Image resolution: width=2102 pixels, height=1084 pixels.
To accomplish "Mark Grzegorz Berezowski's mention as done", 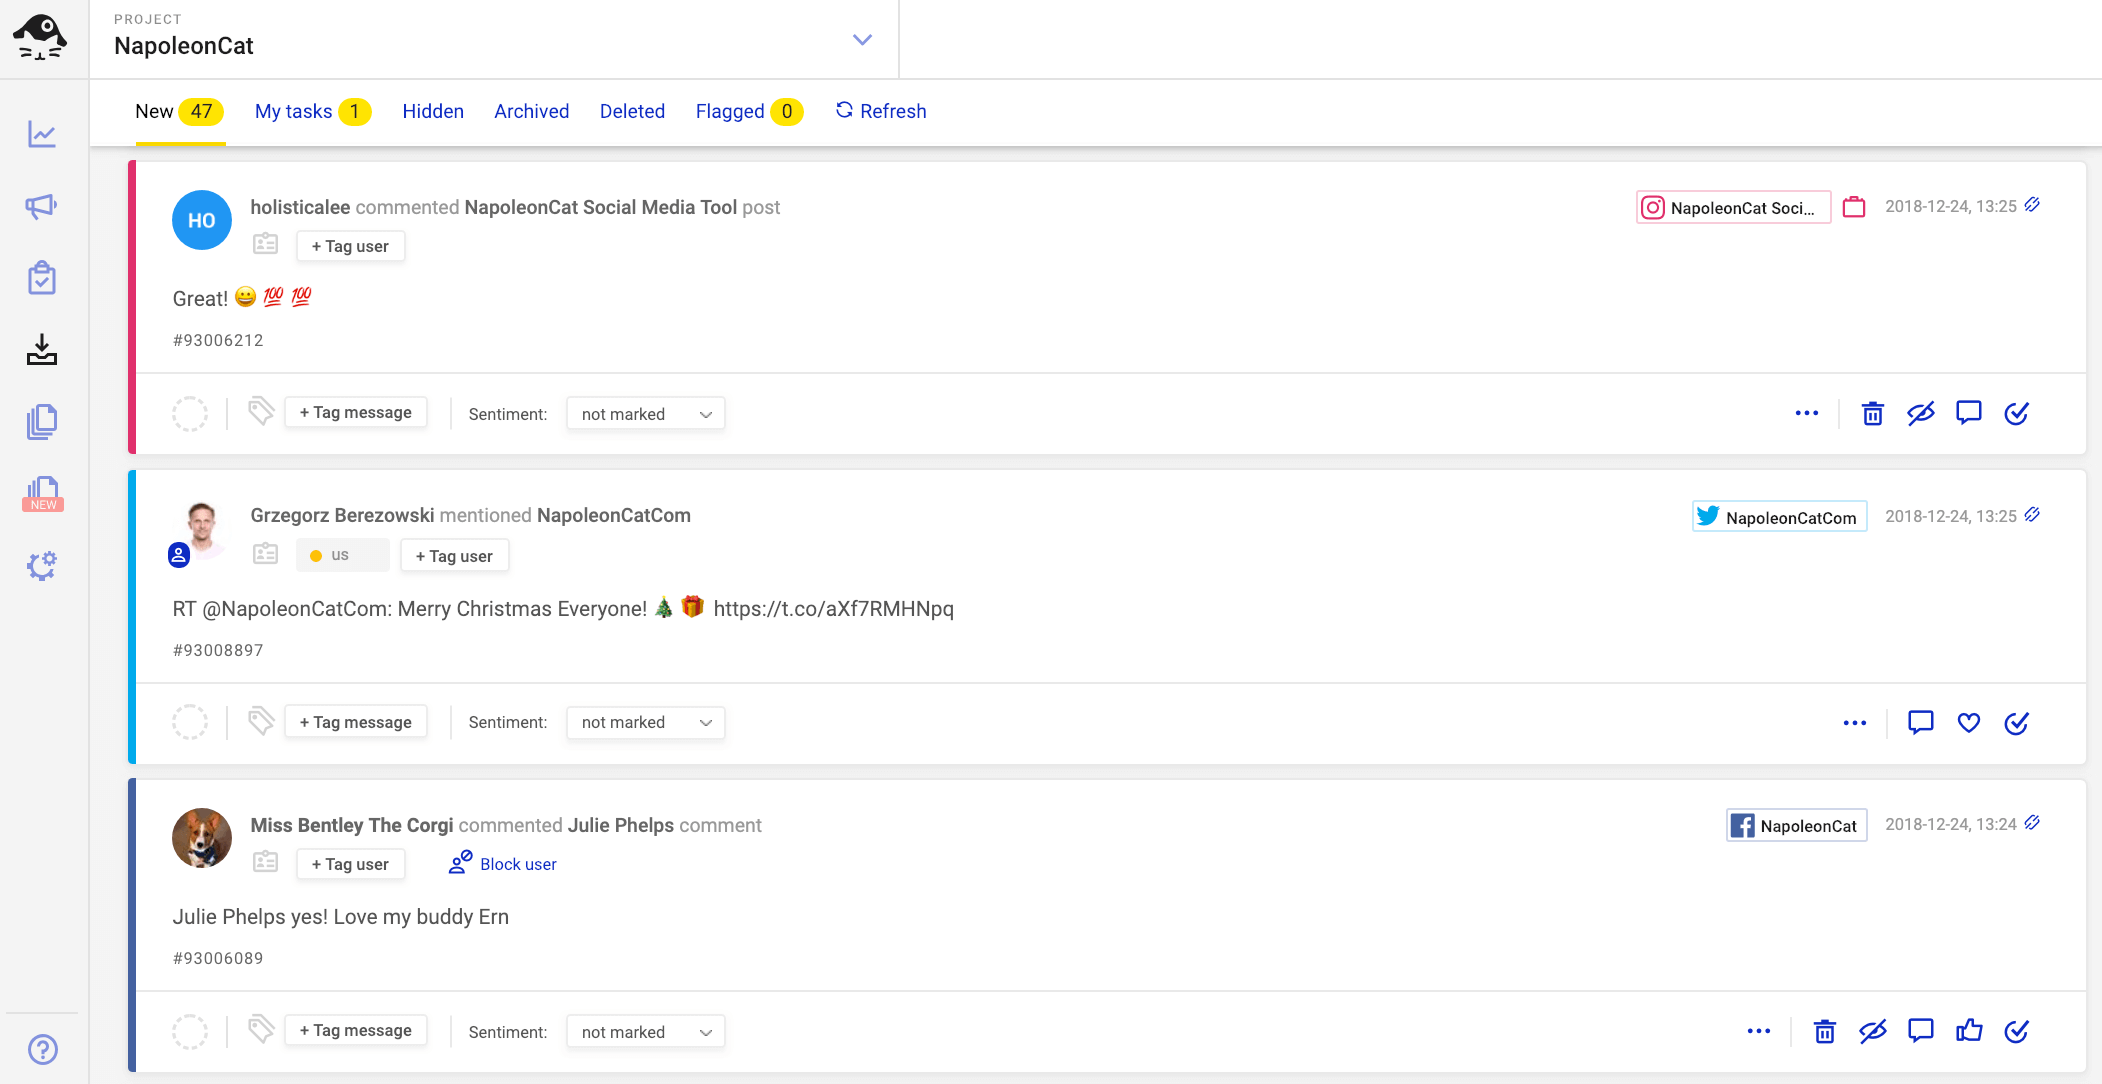I will click(x=2017, y=723).
